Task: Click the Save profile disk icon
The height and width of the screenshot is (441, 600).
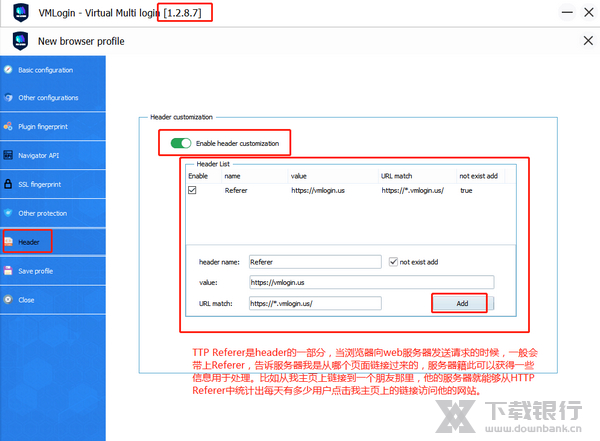Action: click(8, 271)
